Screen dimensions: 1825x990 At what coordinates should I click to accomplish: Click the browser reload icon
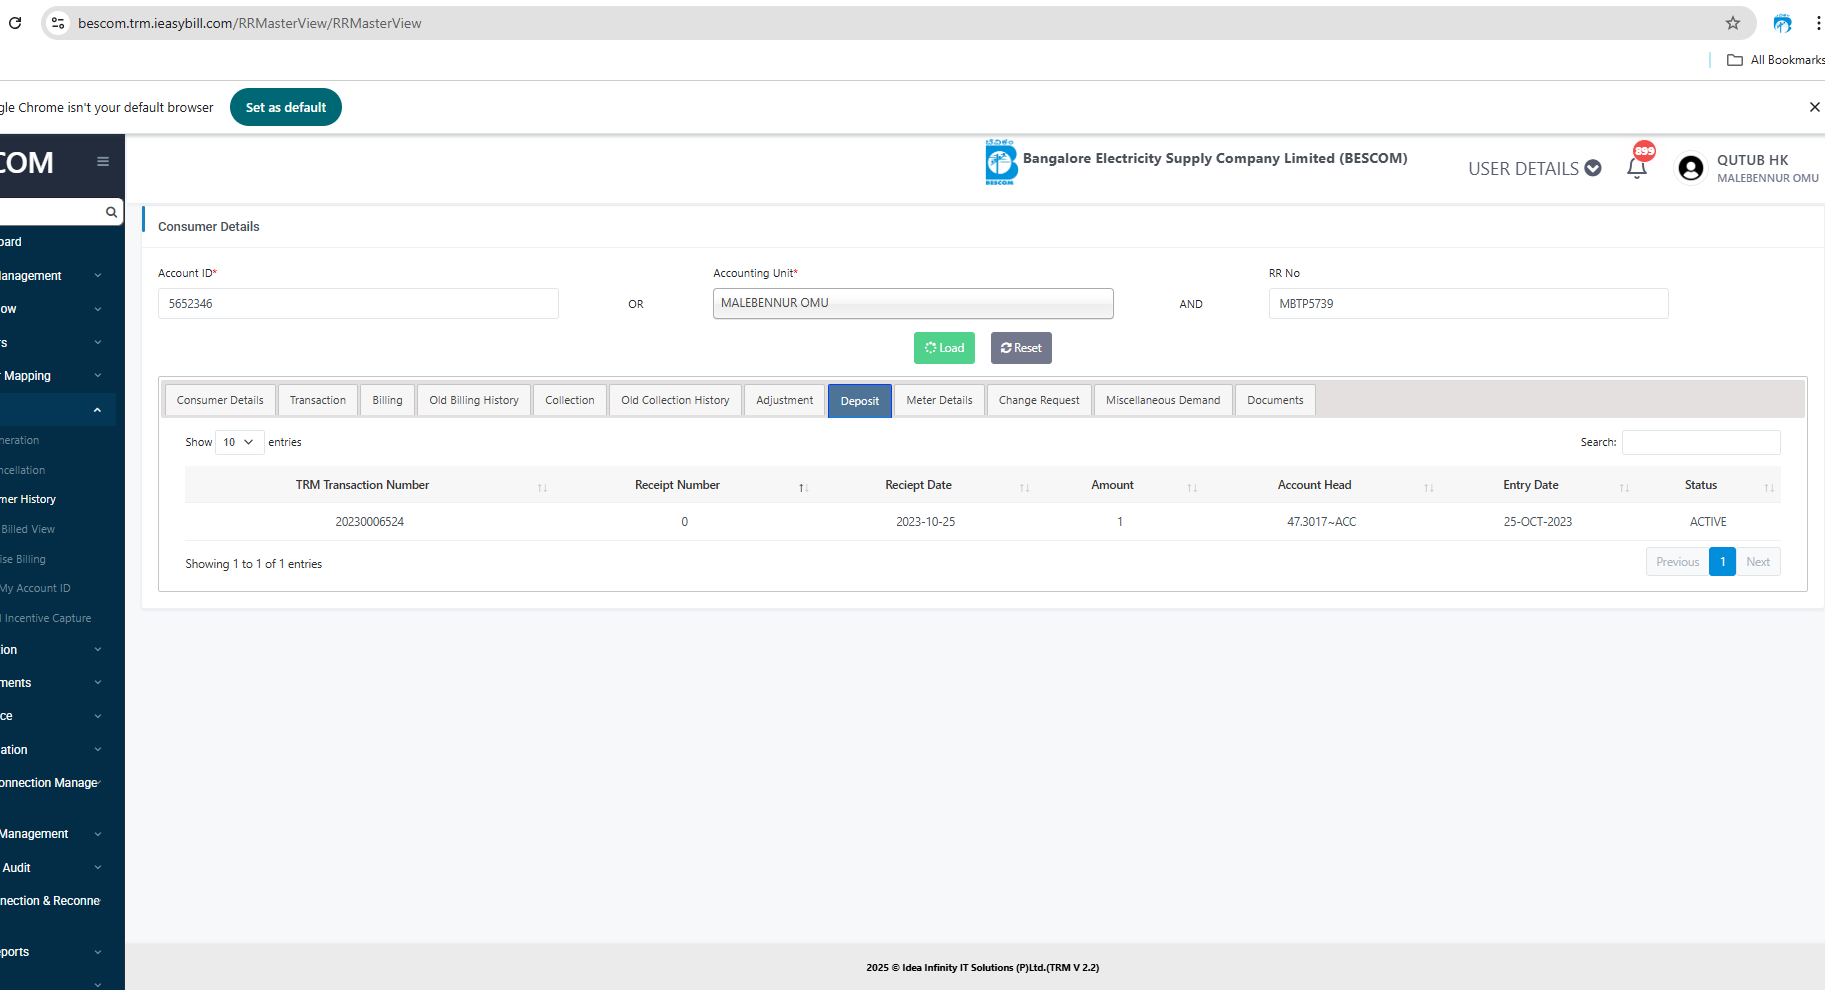[15, 23]
